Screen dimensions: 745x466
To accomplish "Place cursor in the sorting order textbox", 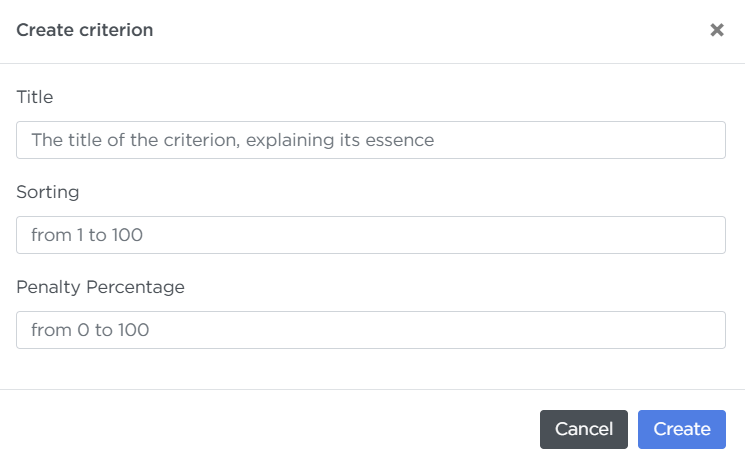I will (x=370, y=235).
